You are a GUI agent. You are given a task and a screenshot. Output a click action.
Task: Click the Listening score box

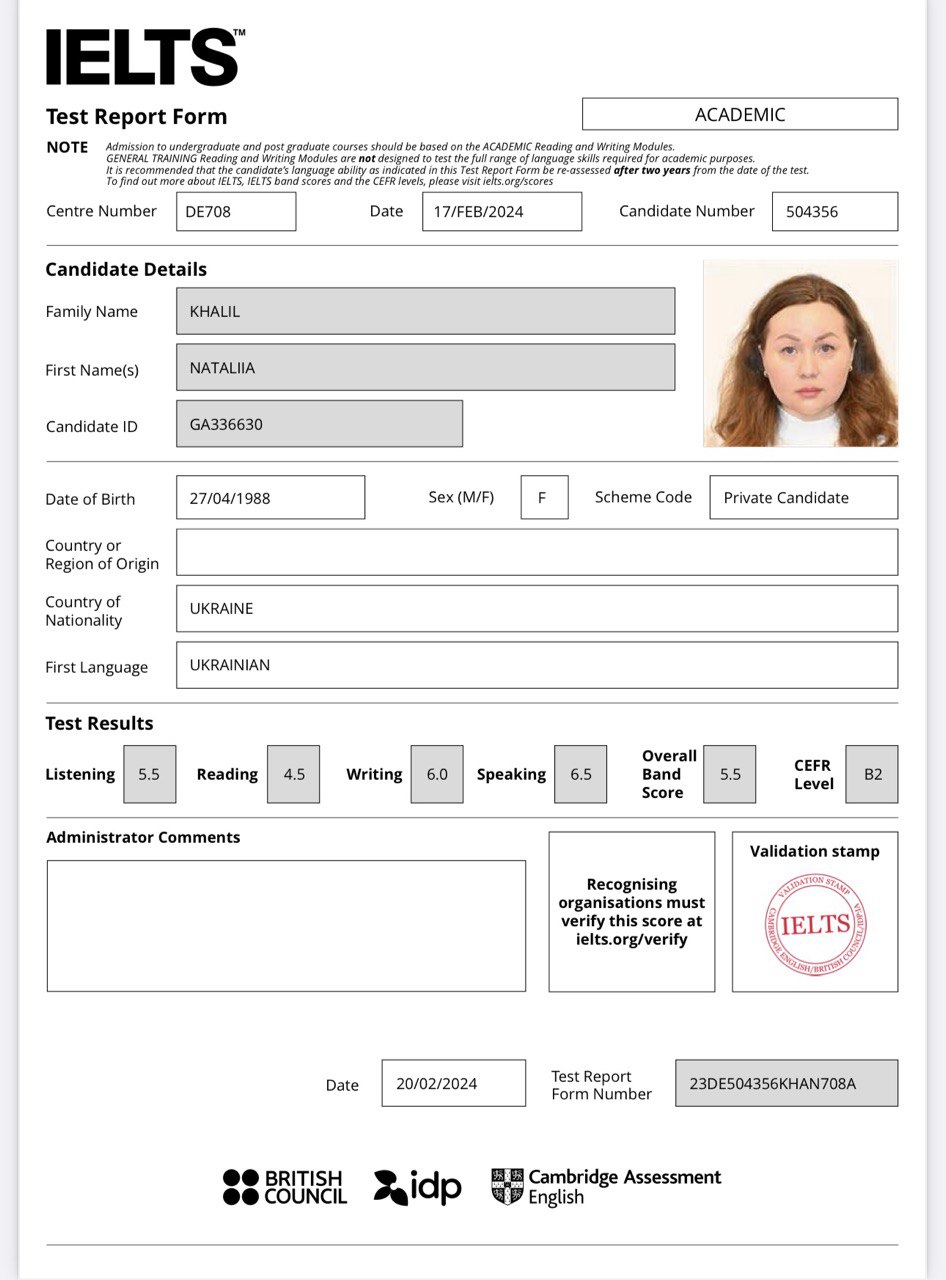(150, 774)
